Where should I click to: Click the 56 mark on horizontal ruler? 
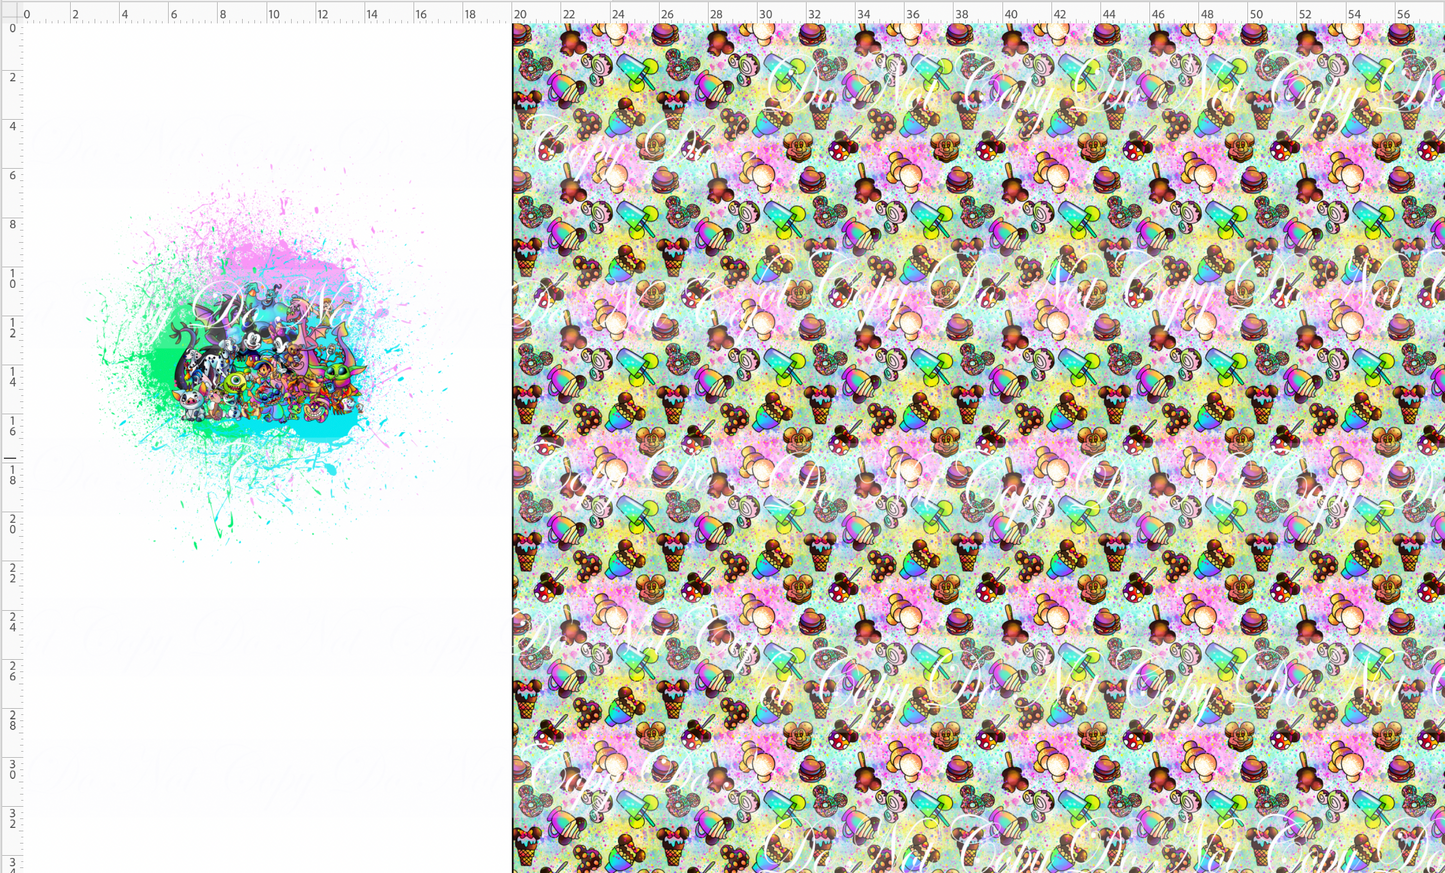pyautogui.click(x=1404, y=14)
